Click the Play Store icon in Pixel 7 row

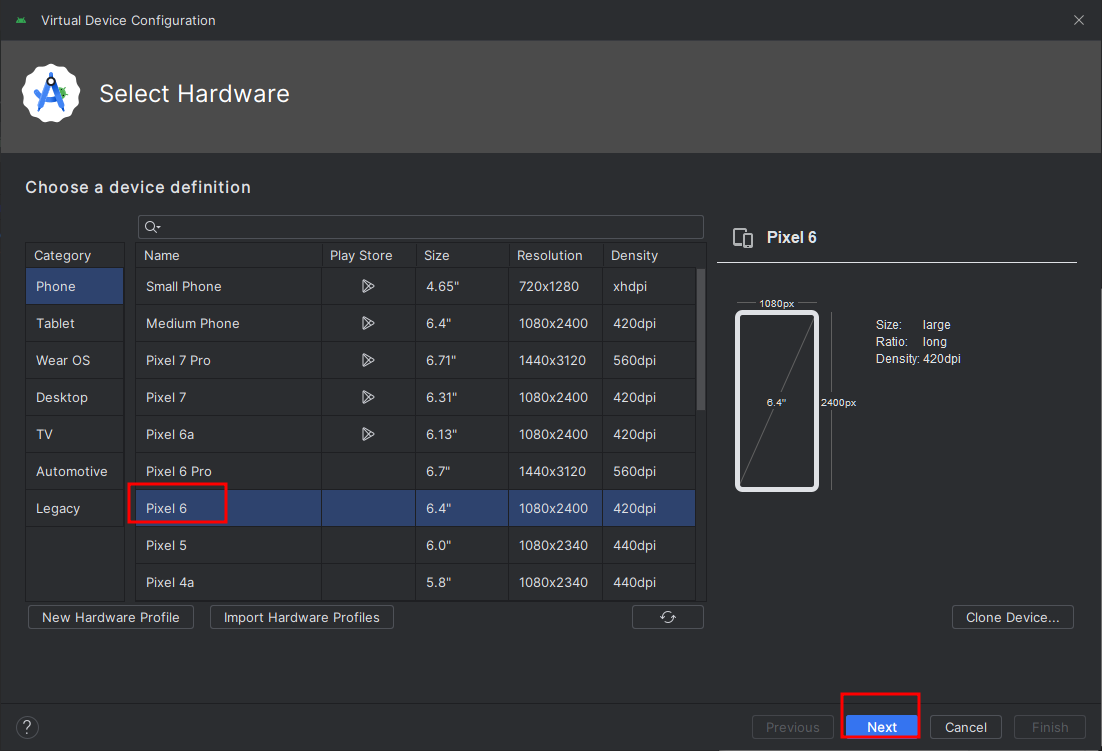(x=368, y=397)
